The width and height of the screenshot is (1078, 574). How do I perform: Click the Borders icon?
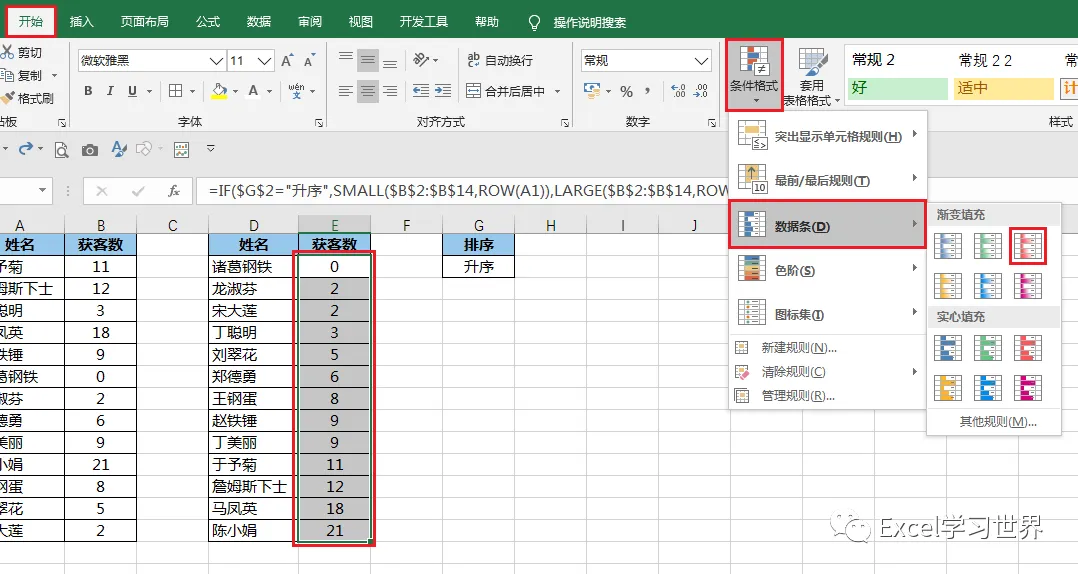175,91
